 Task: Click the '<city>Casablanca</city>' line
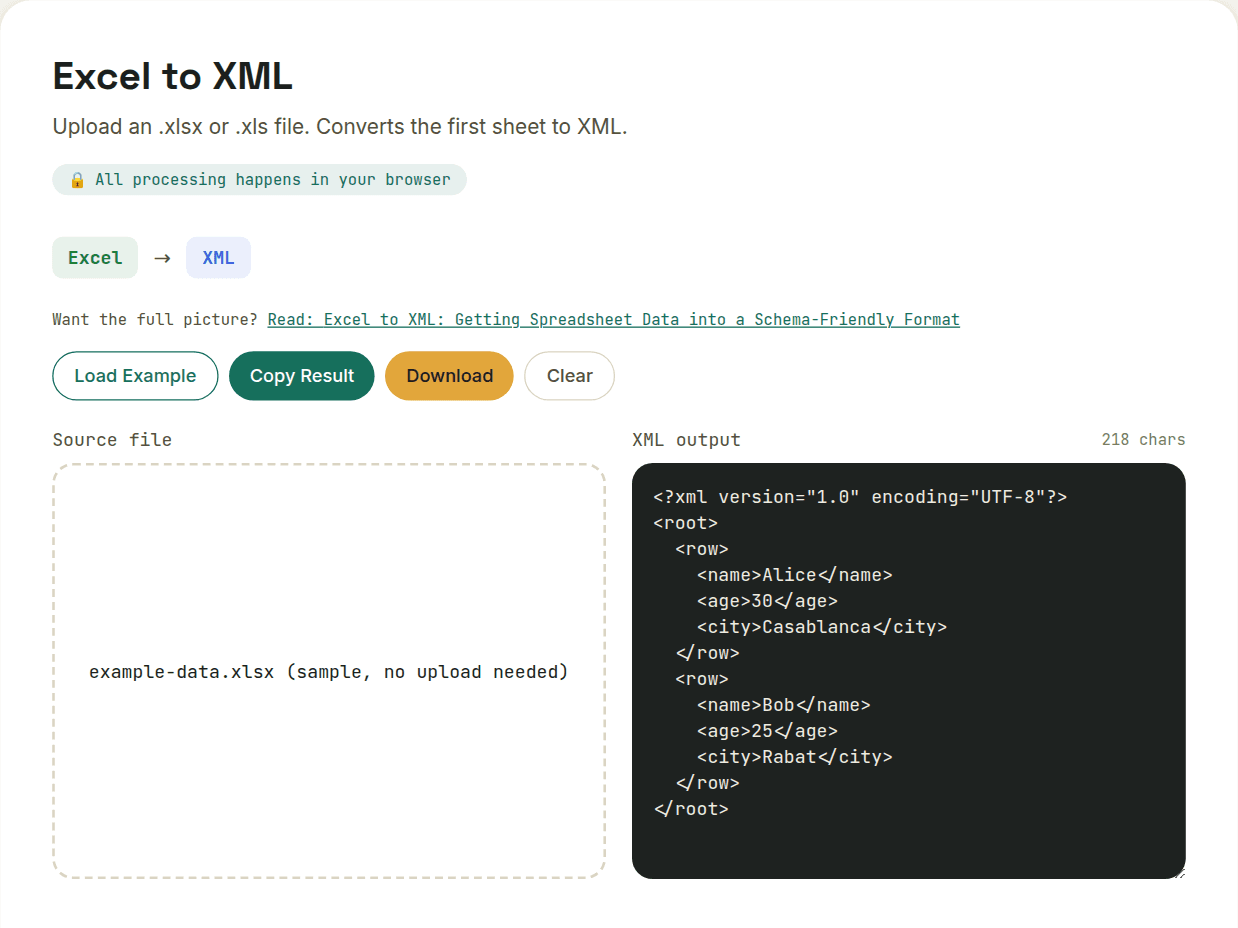821,627
